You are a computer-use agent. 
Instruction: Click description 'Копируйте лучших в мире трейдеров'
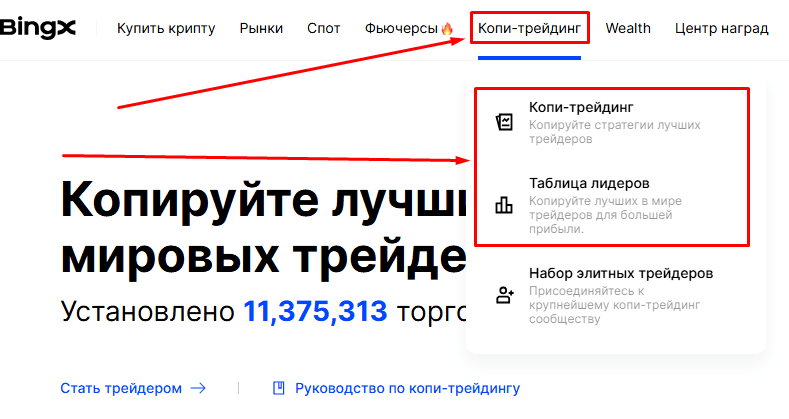pyautogui.click(x=605, y=215)
